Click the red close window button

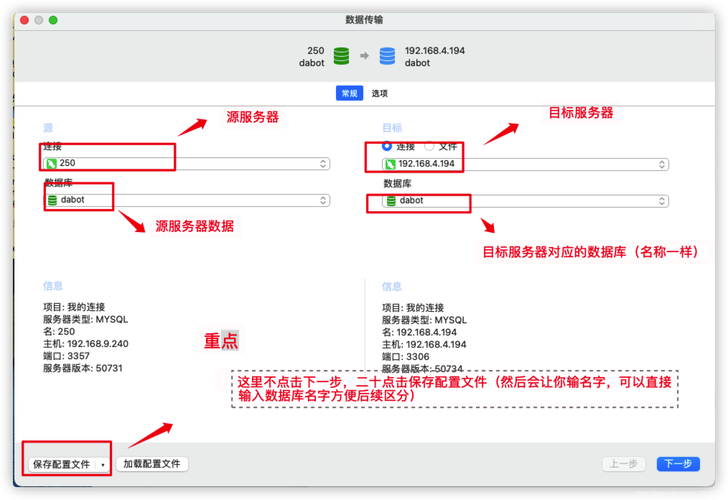[25, 20]
